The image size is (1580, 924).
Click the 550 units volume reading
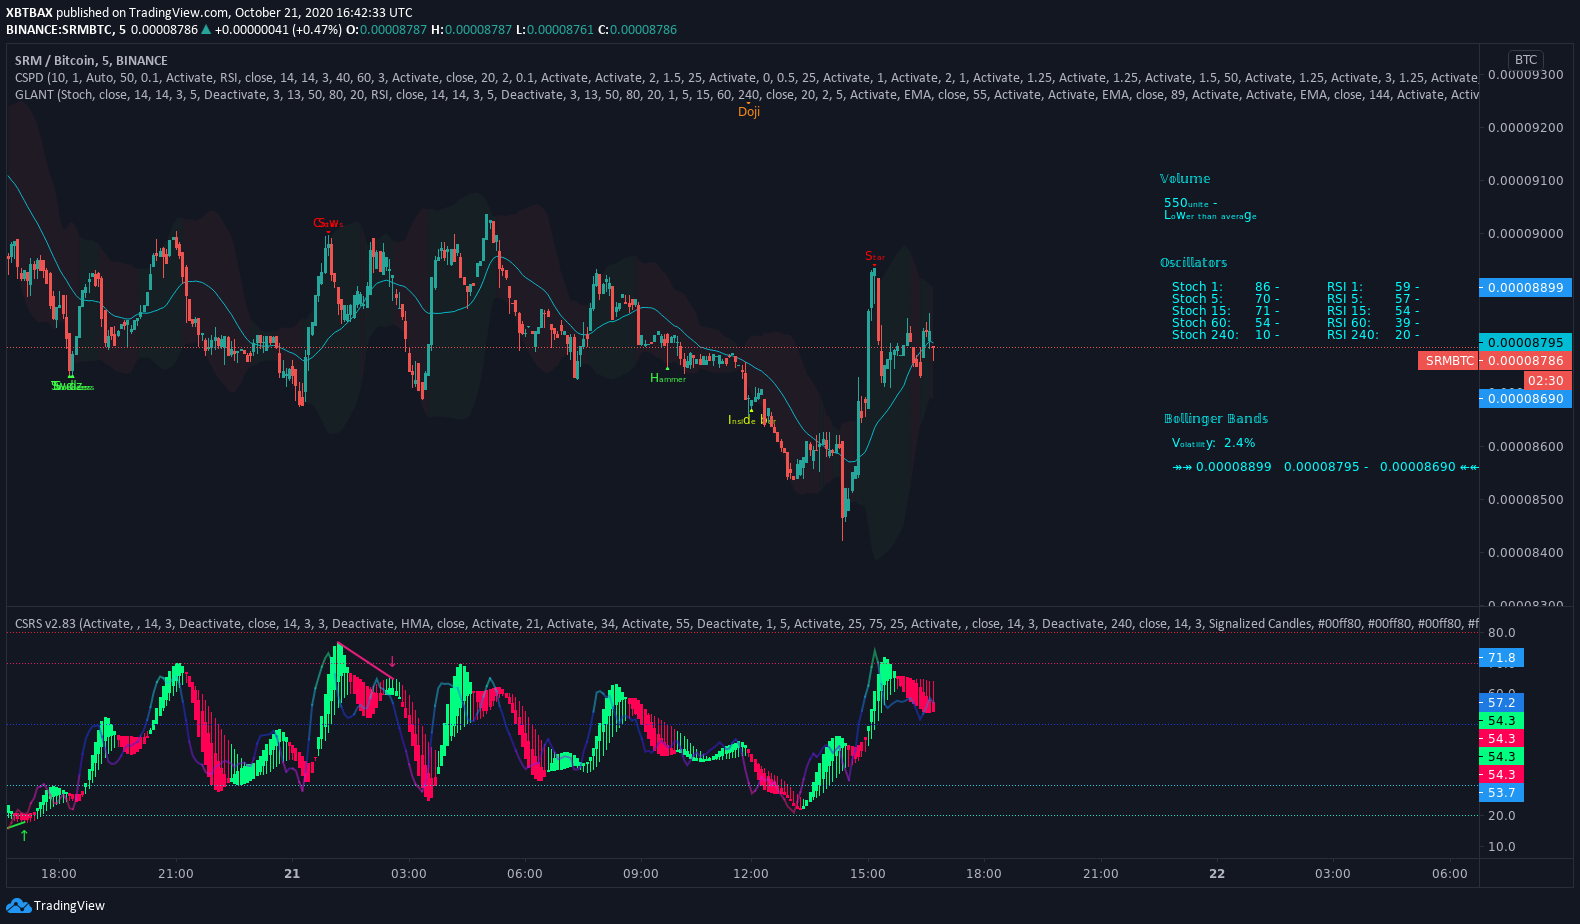pyautogui.click(x=1190, y=203)
